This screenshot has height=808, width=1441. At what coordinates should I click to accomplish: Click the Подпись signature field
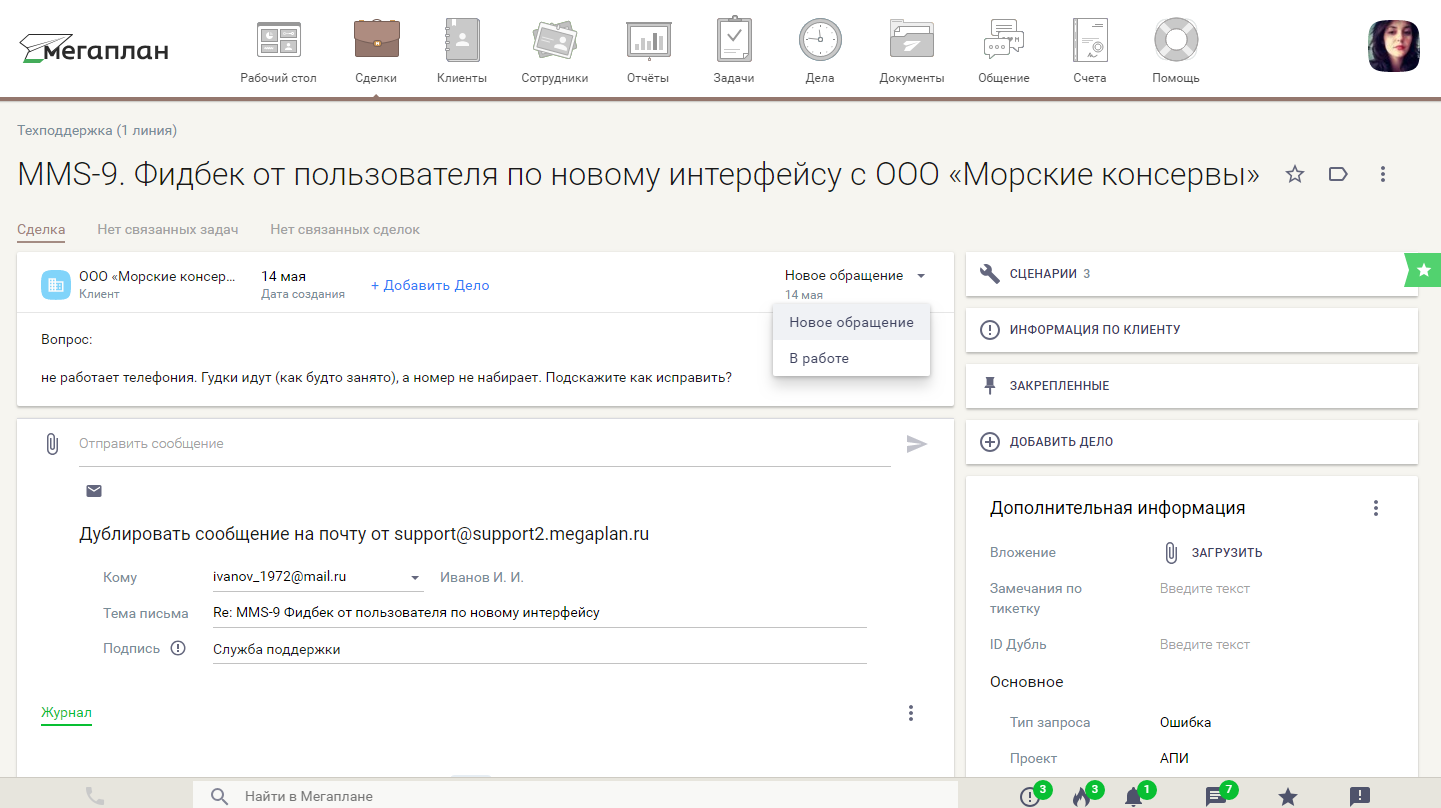pyautogui.click(x=540, y=649)
